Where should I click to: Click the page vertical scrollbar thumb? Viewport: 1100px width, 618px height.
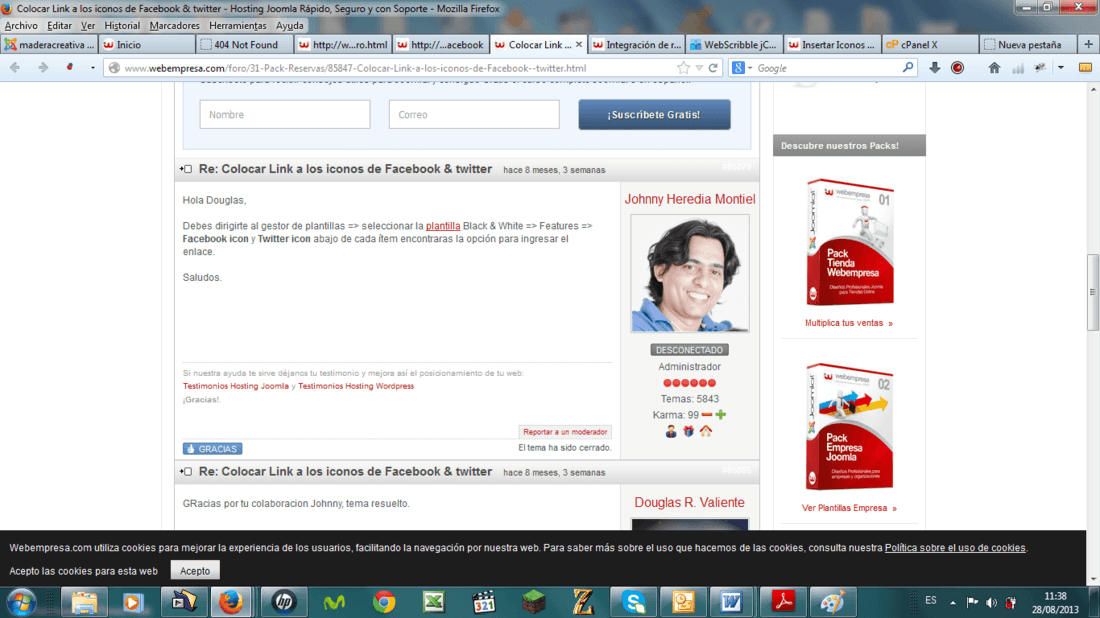click(x=1092, y=292)
